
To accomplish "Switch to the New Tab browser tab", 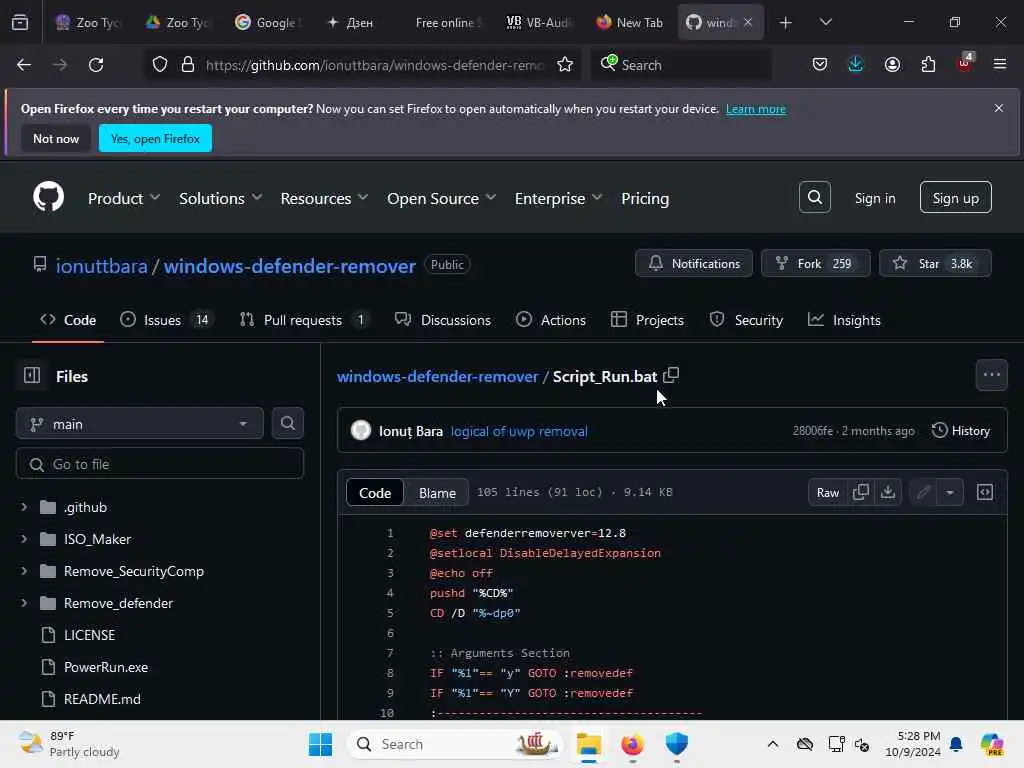I will pyautogui.click(x=630, y=22).
